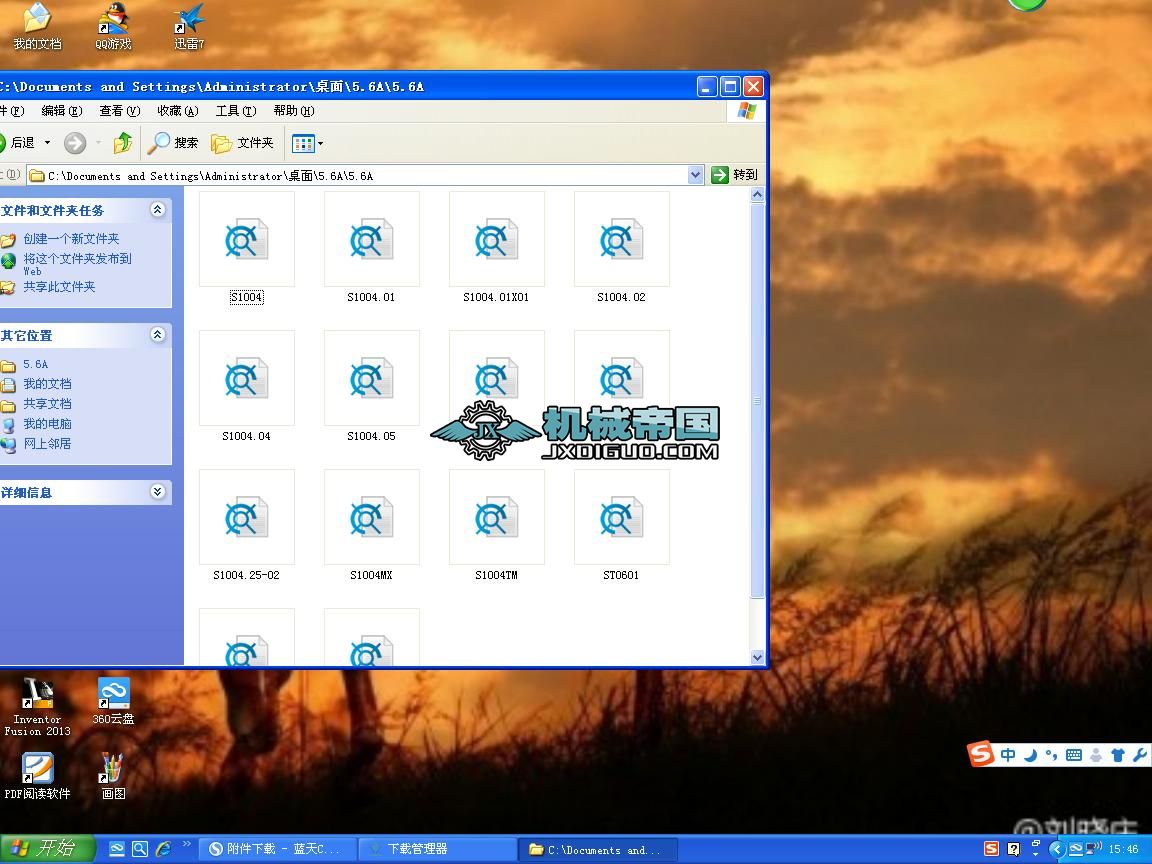Open the S1004 file thumbnail
This screenshot has width=1152, height=864.
[247, 240]
